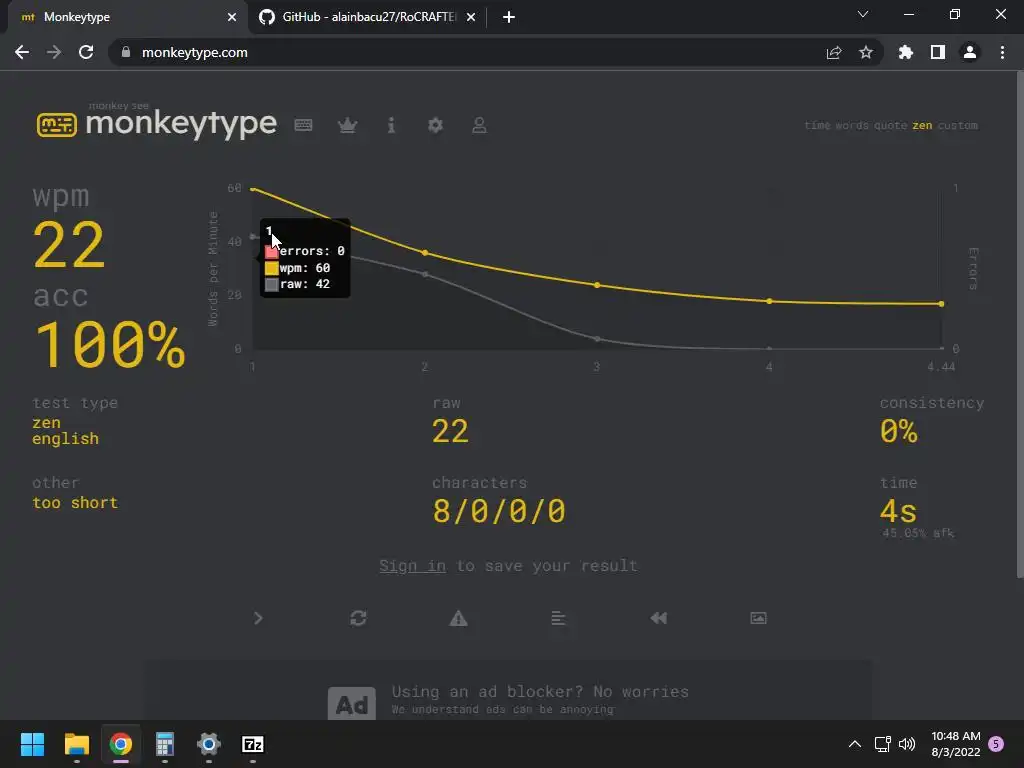The height and width of the screenshot is (768, 1024).
Task: Open a new browser tab
Action: (509, 17)
